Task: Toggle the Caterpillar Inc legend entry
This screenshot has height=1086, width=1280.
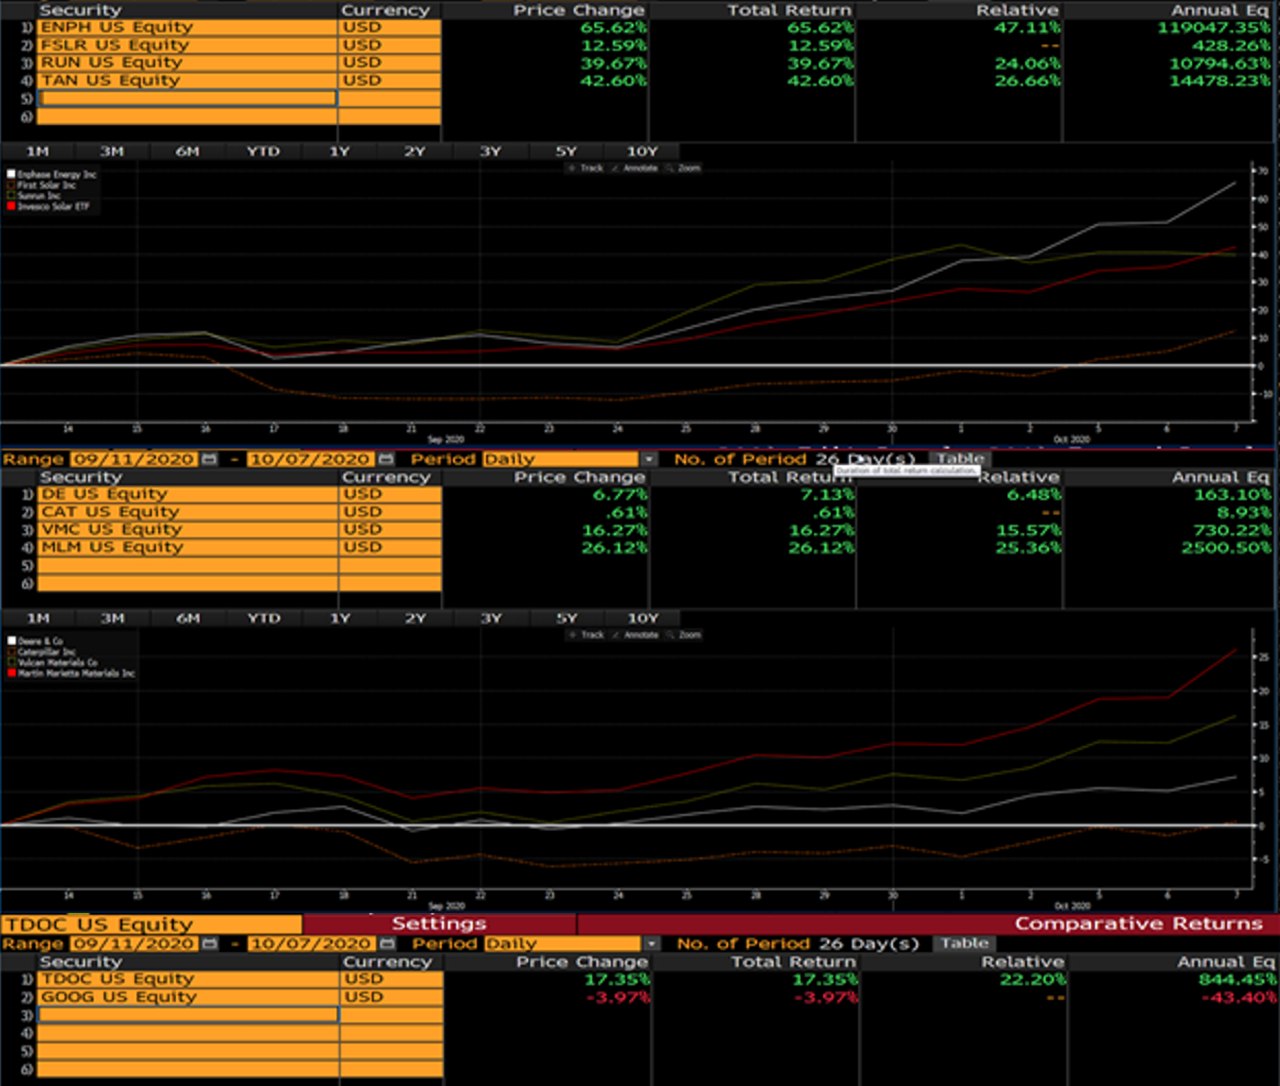Action: click(x=41, y=652)
